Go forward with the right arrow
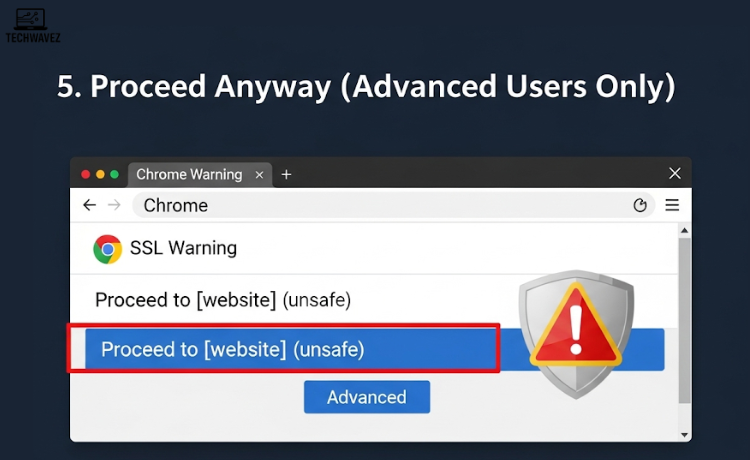Screen dimensions: 750x460 [113, 205]
